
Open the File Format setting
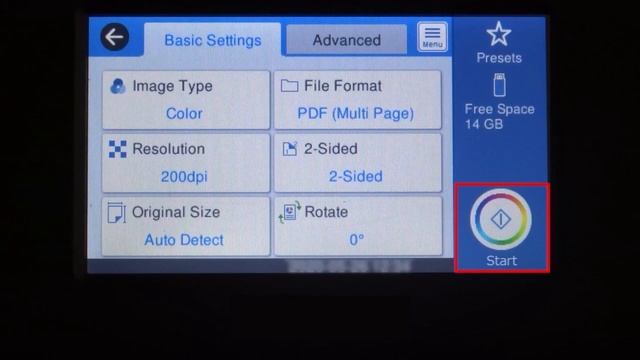[358, 100]
